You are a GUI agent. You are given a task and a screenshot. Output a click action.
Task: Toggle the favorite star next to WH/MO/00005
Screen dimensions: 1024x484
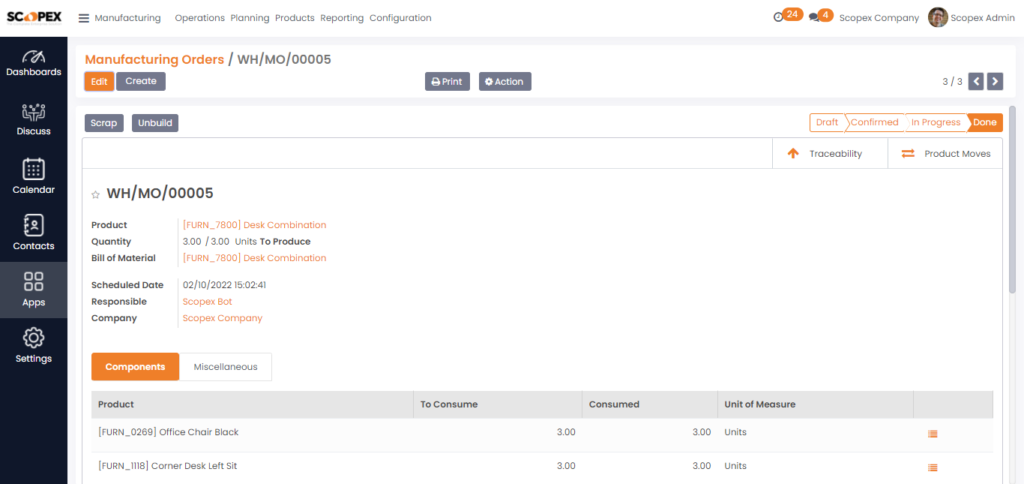[x=95, y=195]
